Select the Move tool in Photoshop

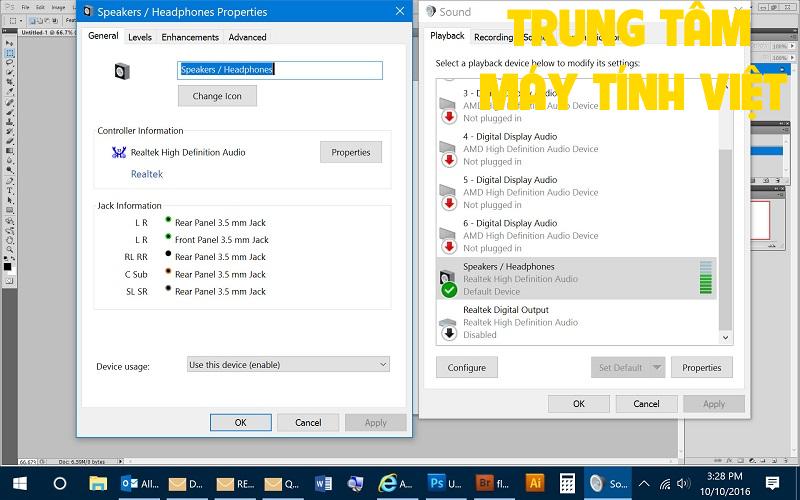(x=9, y=43)
